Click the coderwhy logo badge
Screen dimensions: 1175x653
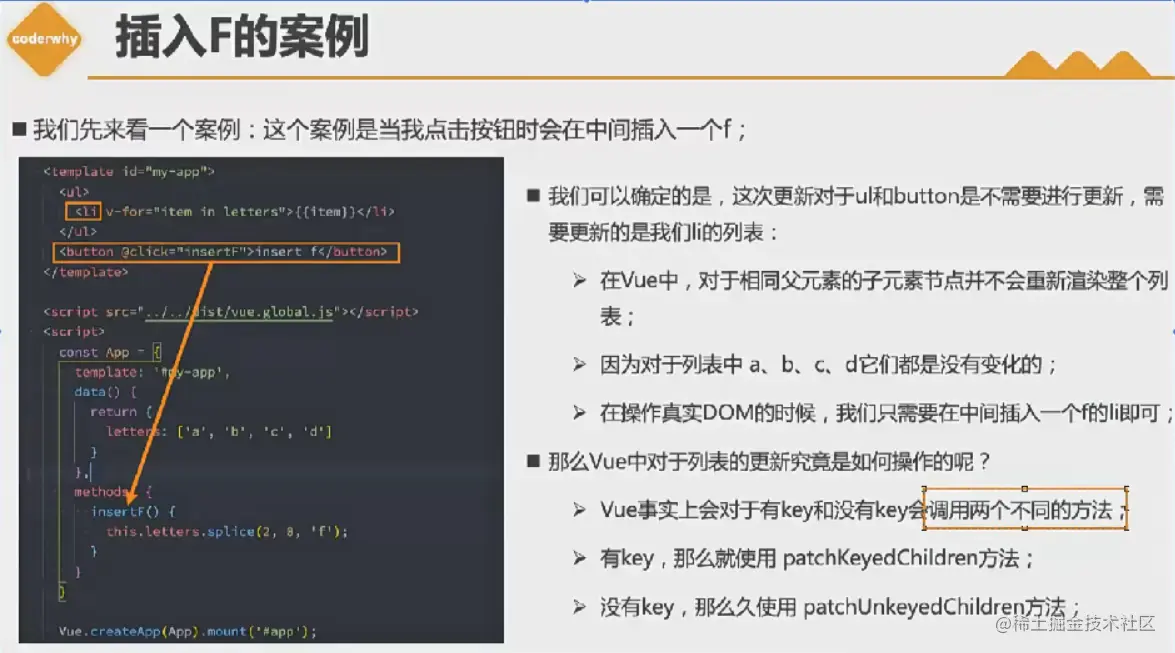pyautogui.click(x=44, y=39)
